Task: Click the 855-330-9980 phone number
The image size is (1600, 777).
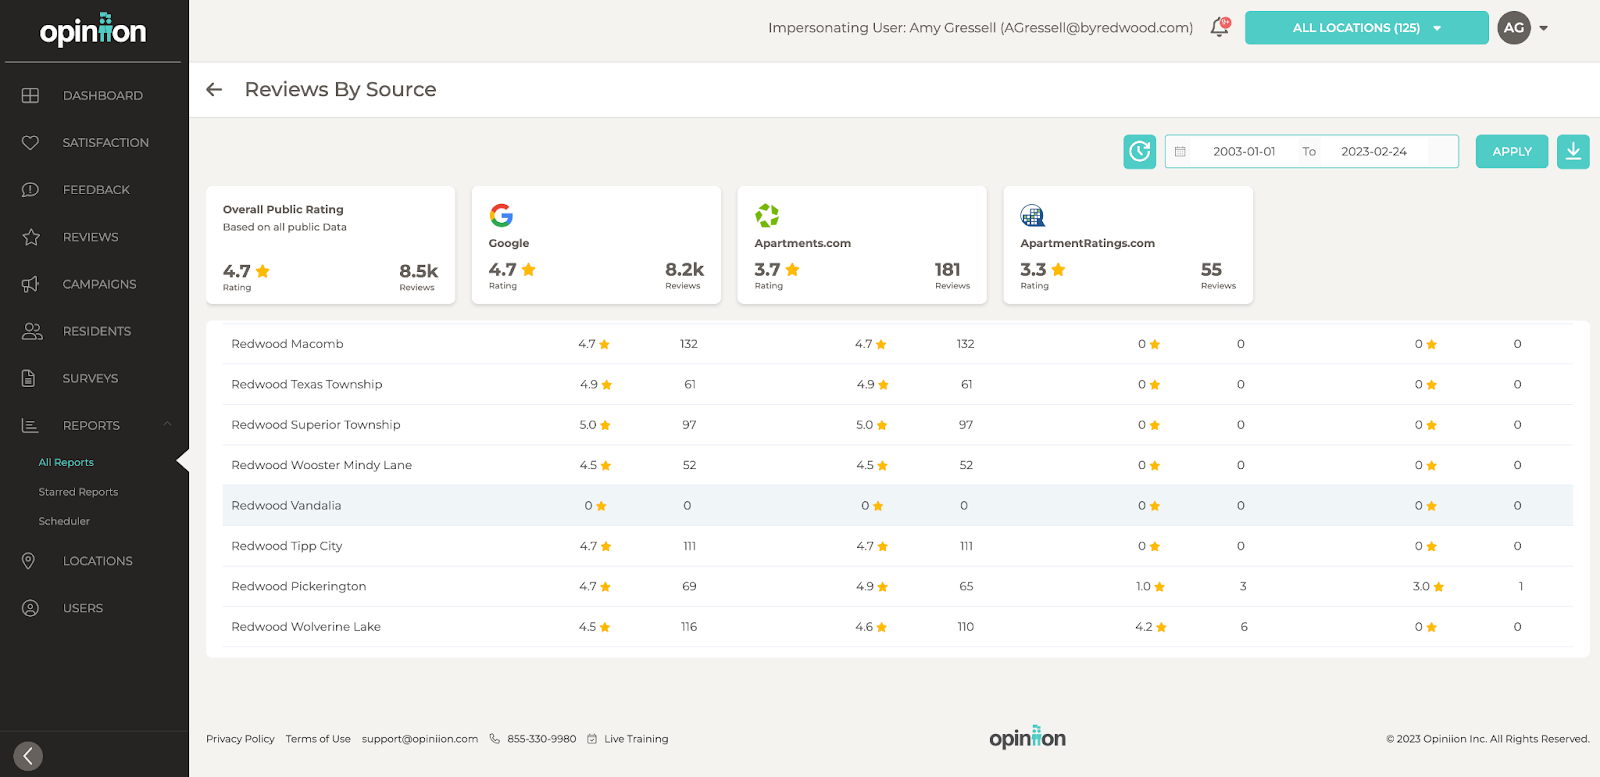Action: [542, 739]
